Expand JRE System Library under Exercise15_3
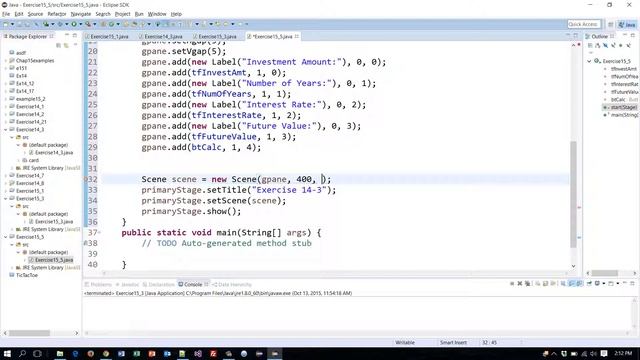 [x=12, y=229]
